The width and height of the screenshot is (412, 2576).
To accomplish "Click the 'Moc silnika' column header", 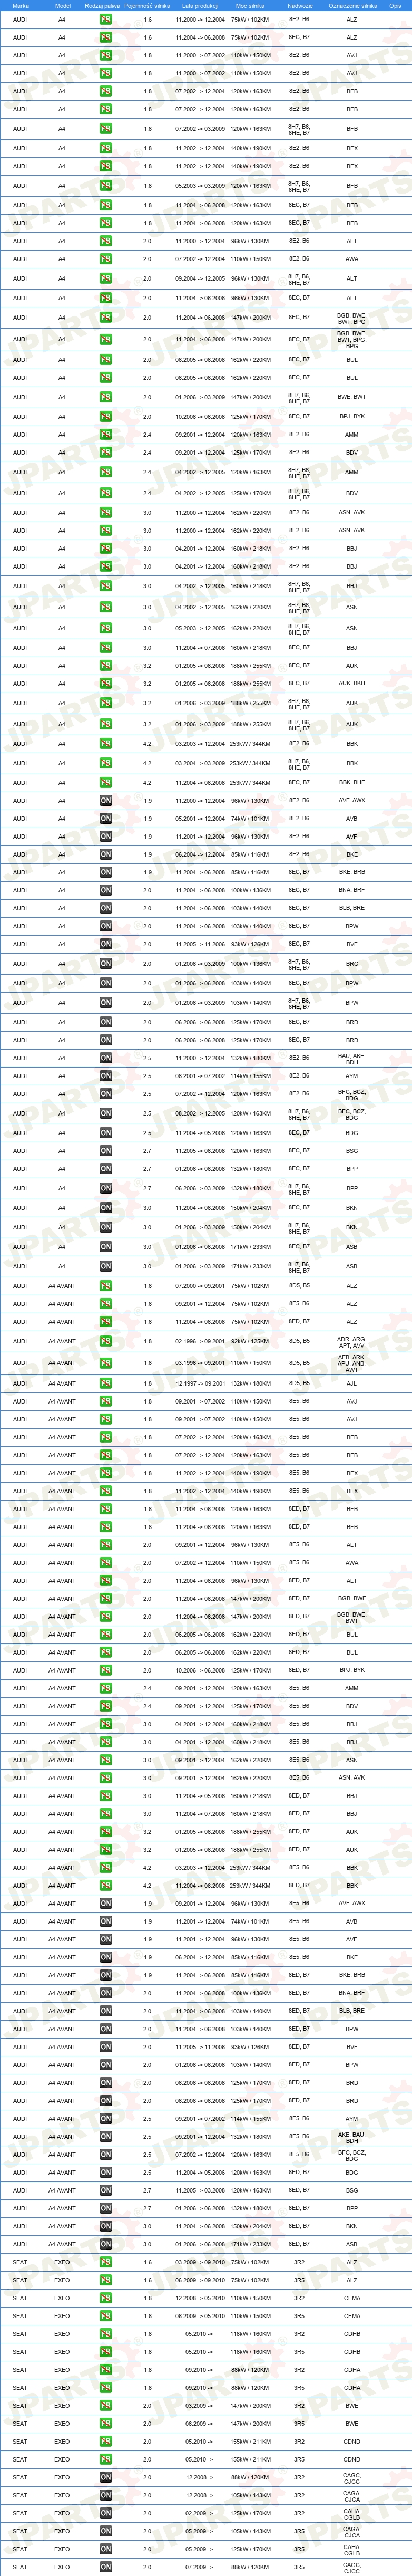I will click(250, 6).
